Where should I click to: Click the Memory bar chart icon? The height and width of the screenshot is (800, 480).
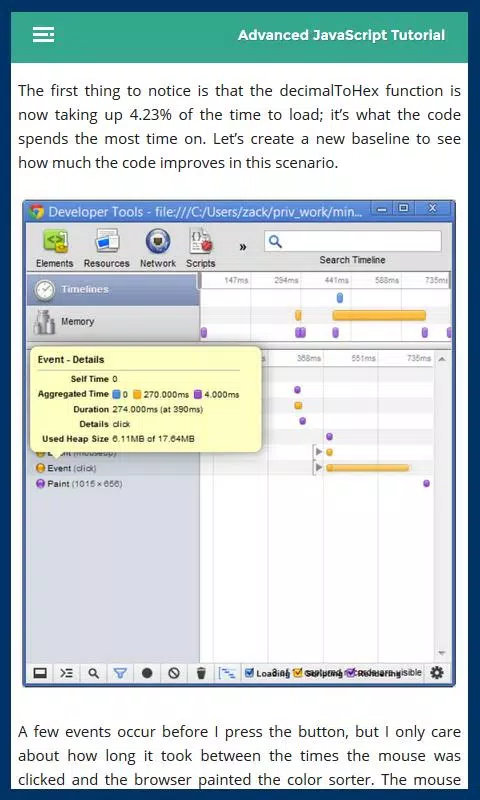[x=44, y=322]
